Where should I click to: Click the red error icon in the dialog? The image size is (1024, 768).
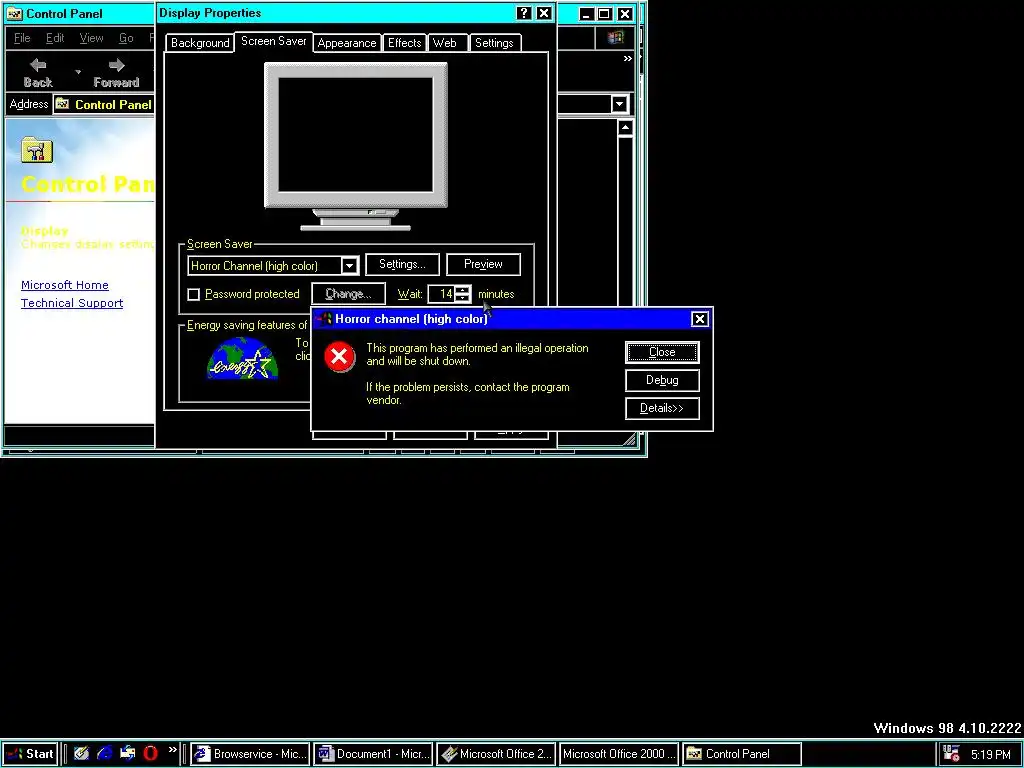340,357
